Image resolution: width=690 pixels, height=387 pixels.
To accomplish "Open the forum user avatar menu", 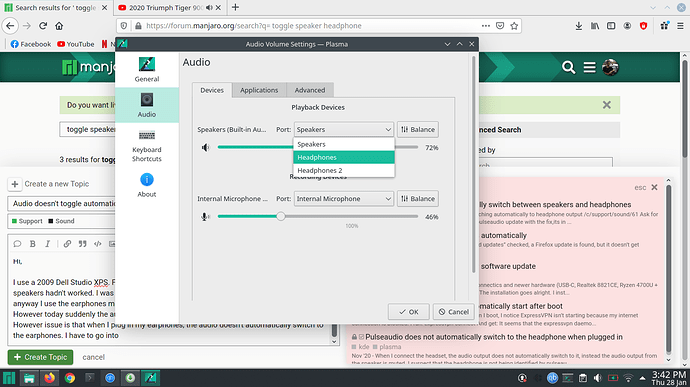I will tap(610, 67).
